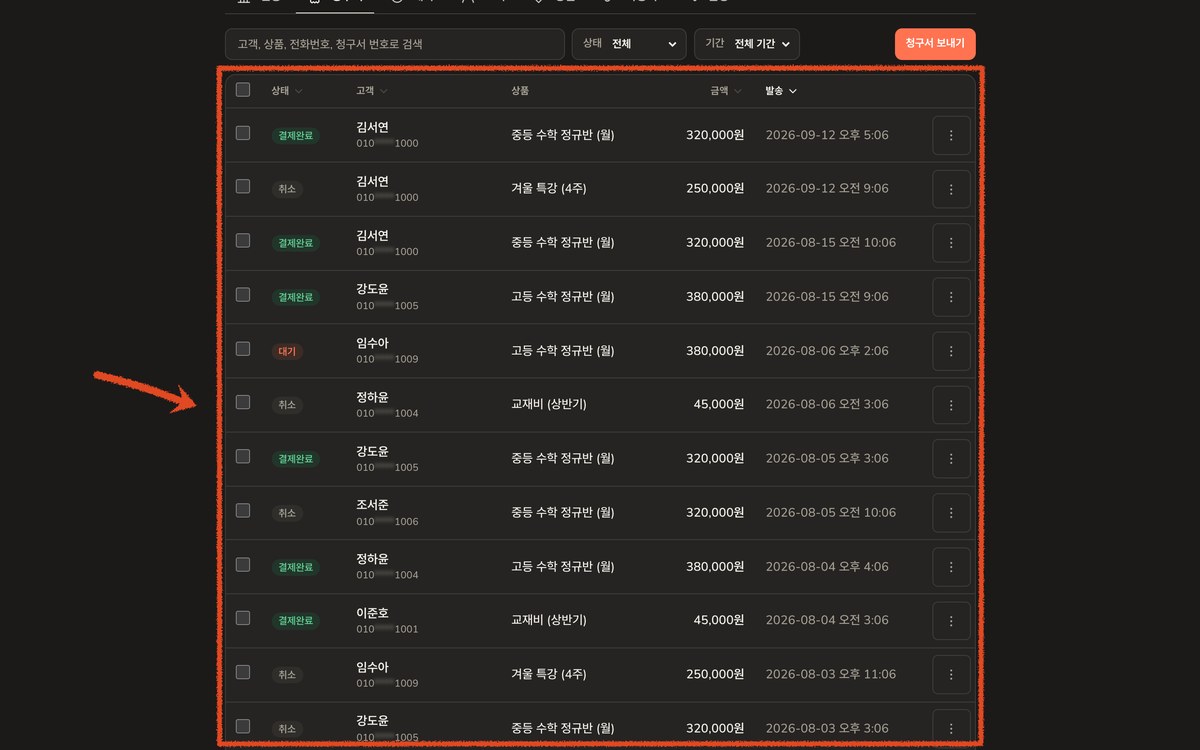Click the 상품 column header
Viewport: 1200px width, 750px height.
coord(520,91)
